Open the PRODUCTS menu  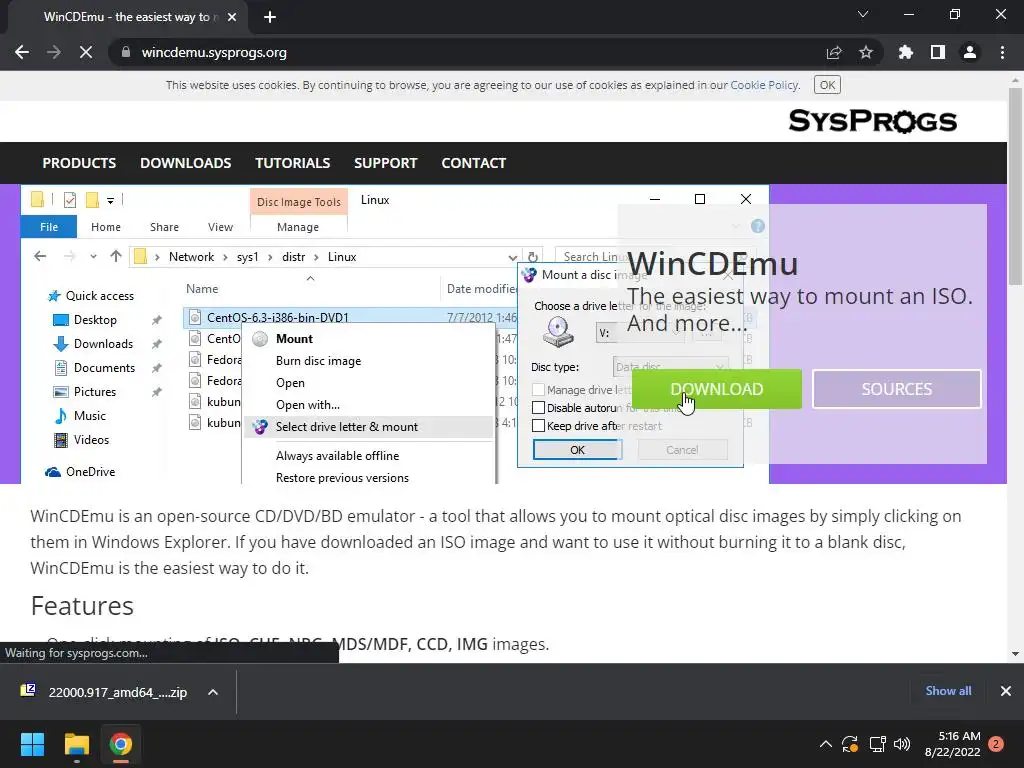point(79,163)
